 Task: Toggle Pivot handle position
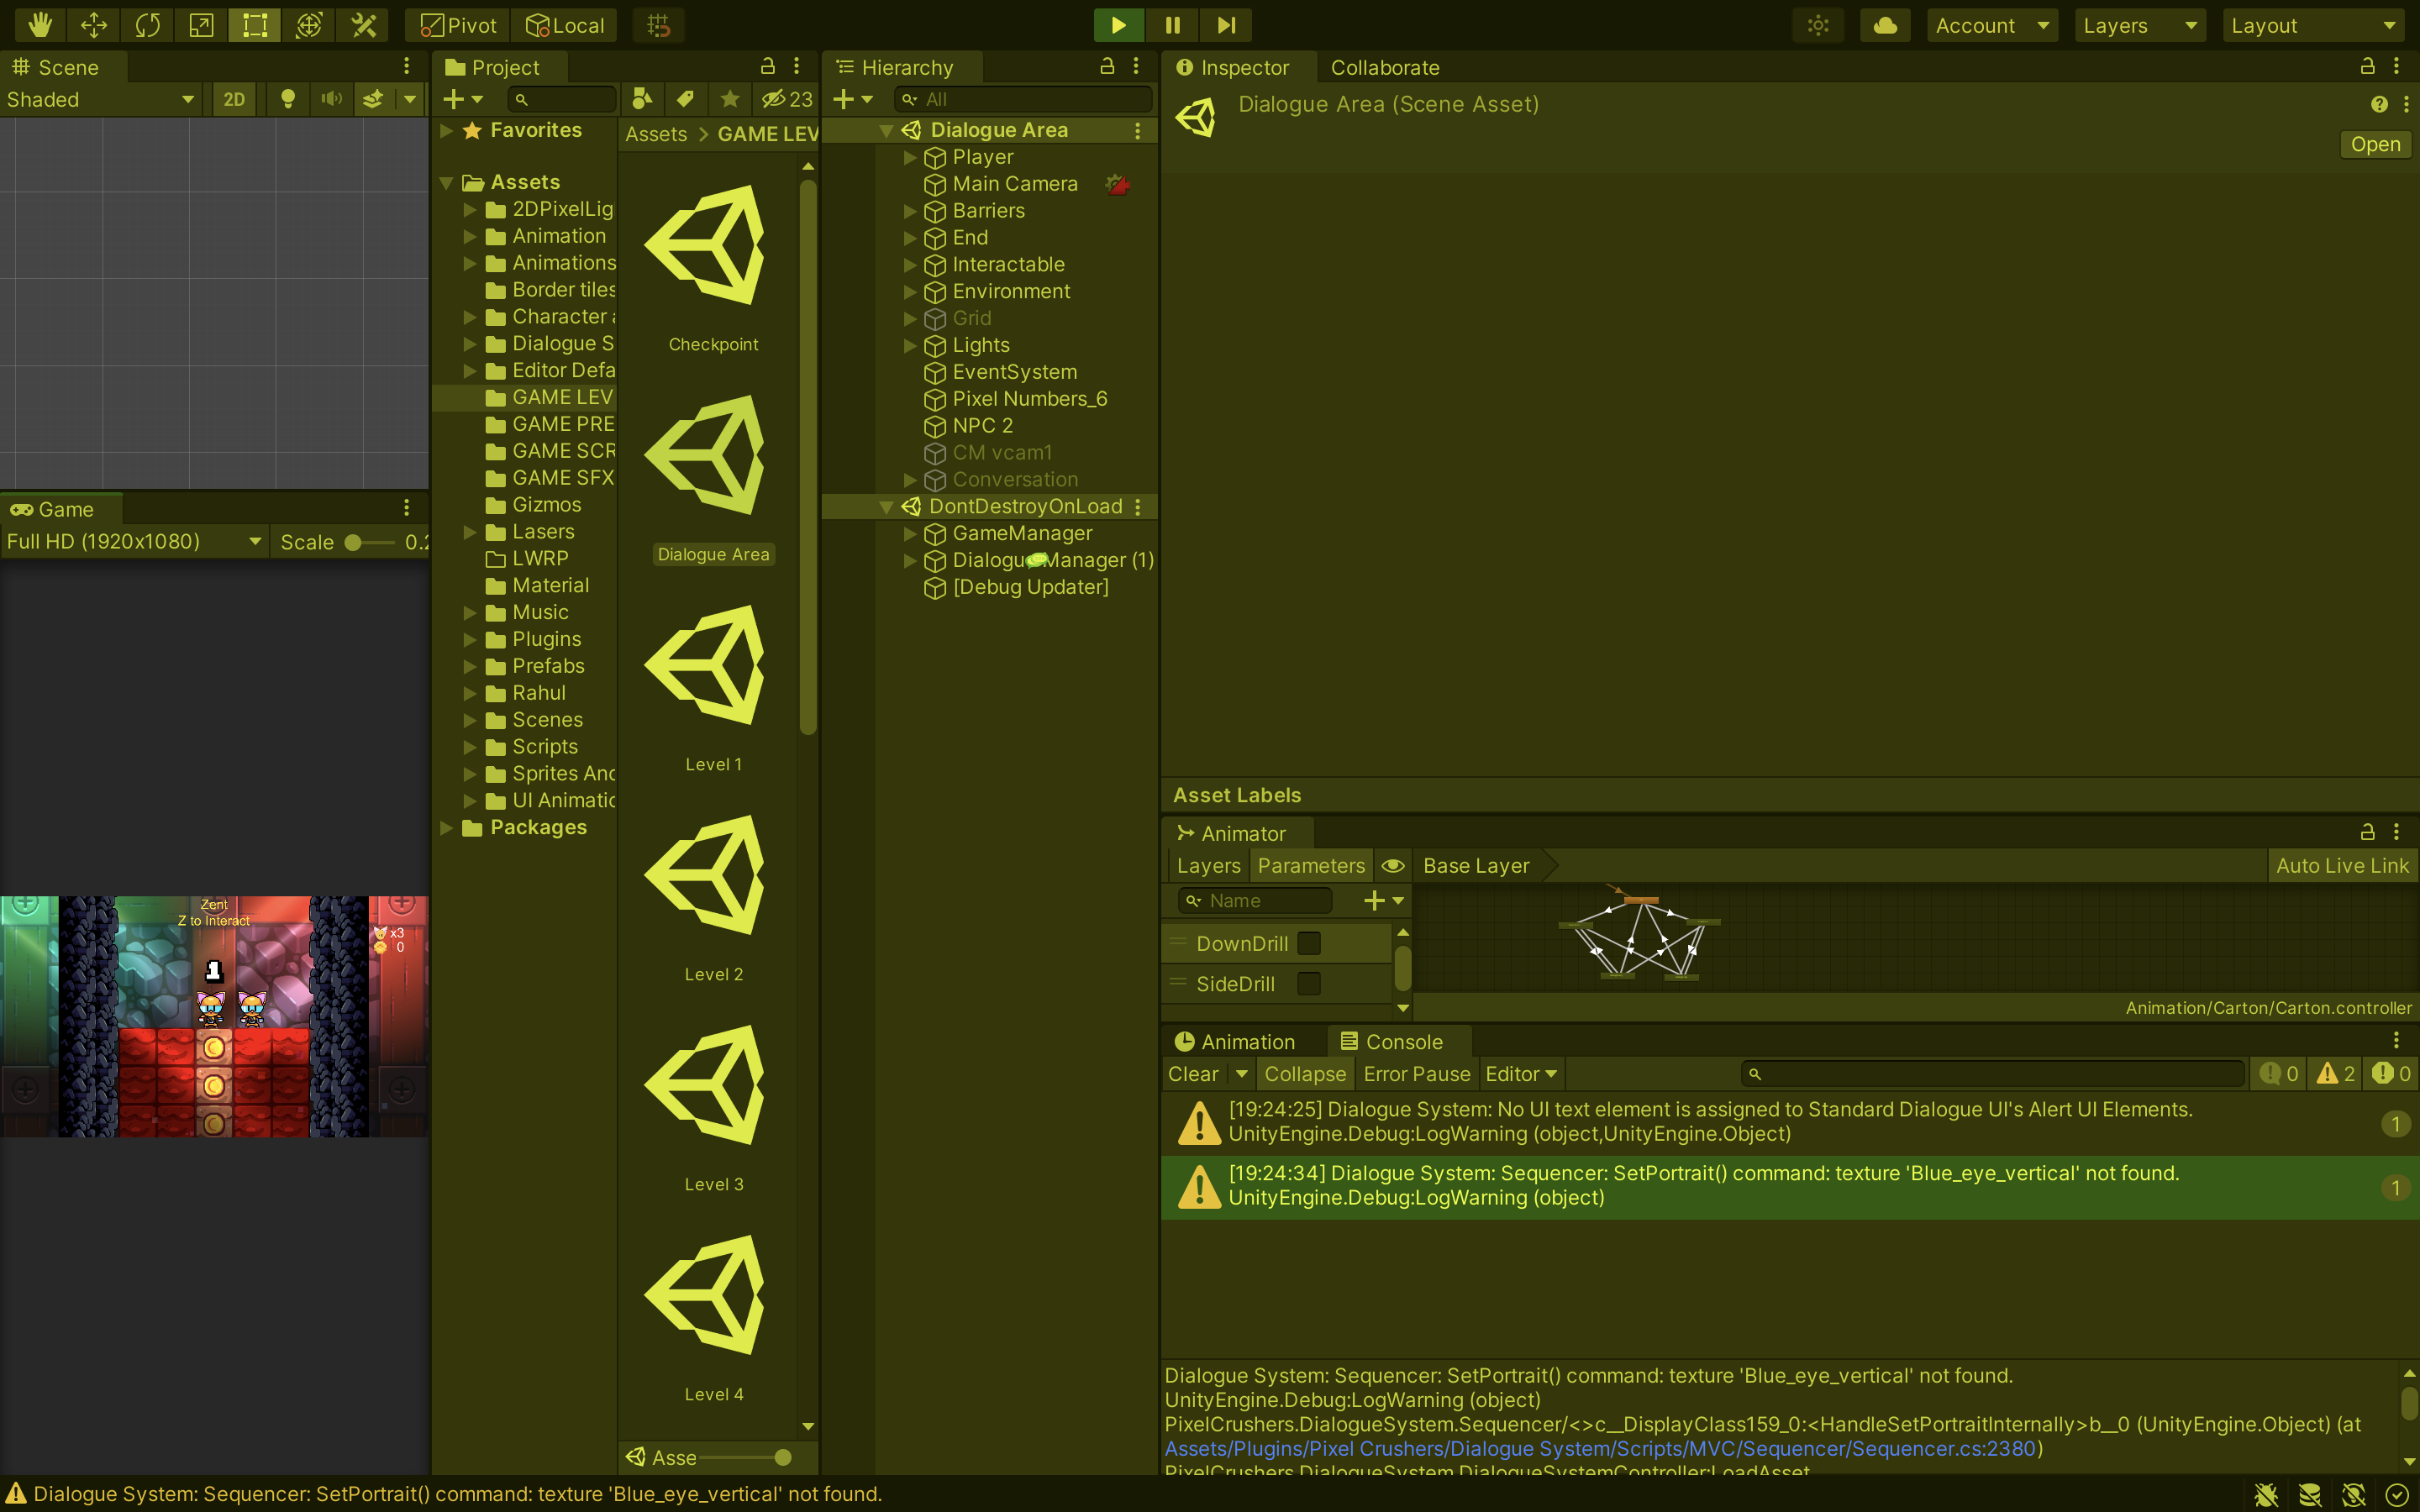[x=459, y=25]
